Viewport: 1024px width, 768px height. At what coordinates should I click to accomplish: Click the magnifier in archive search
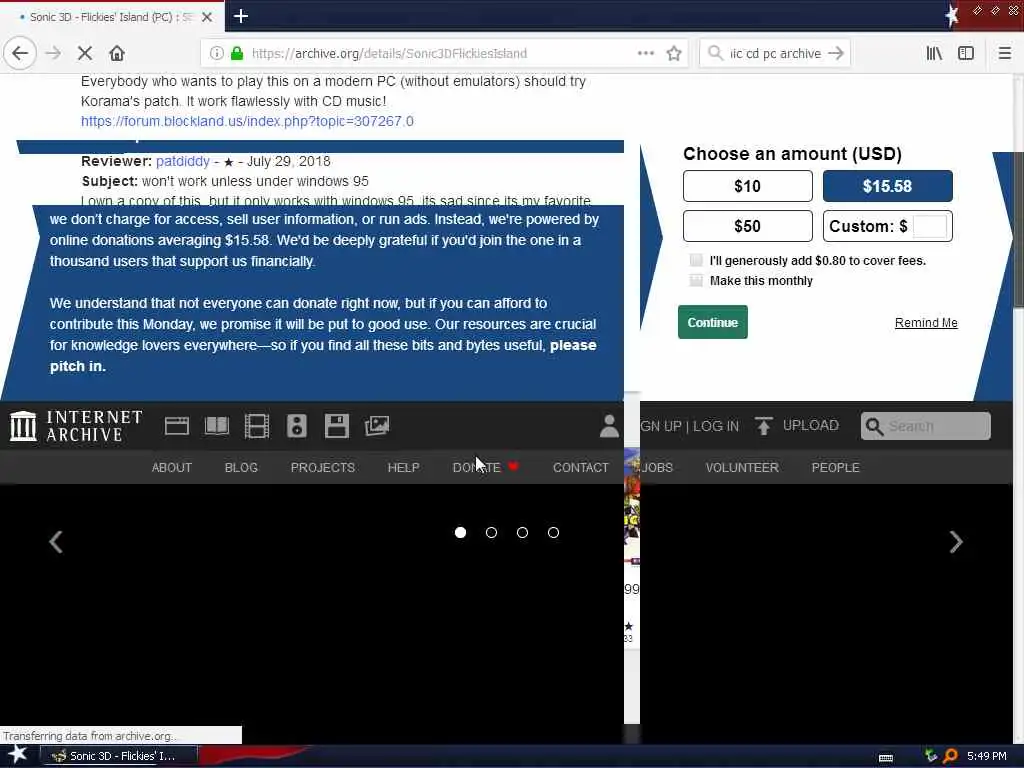coord(874,426)
